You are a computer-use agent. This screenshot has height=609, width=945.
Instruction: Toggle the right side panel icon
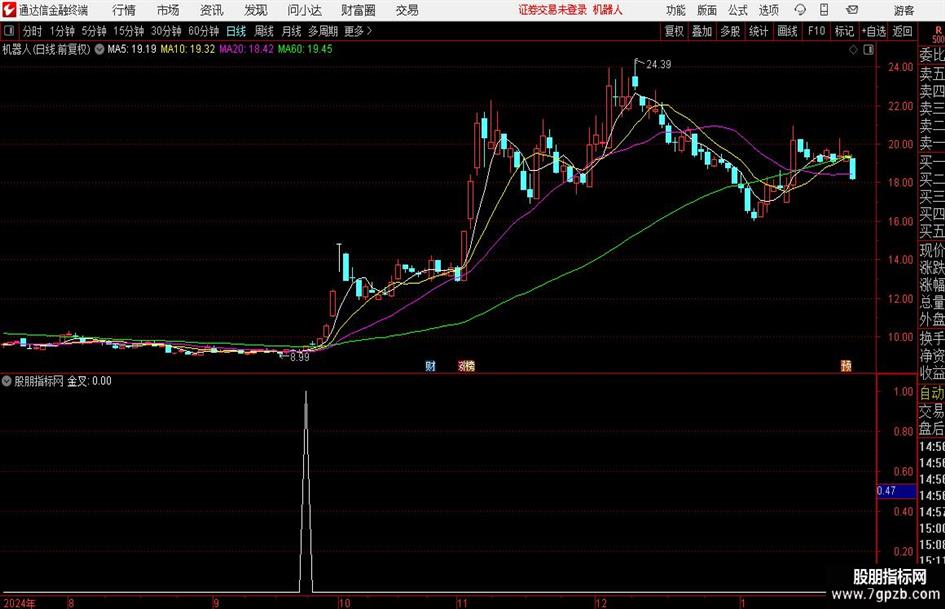click(868, 50)
